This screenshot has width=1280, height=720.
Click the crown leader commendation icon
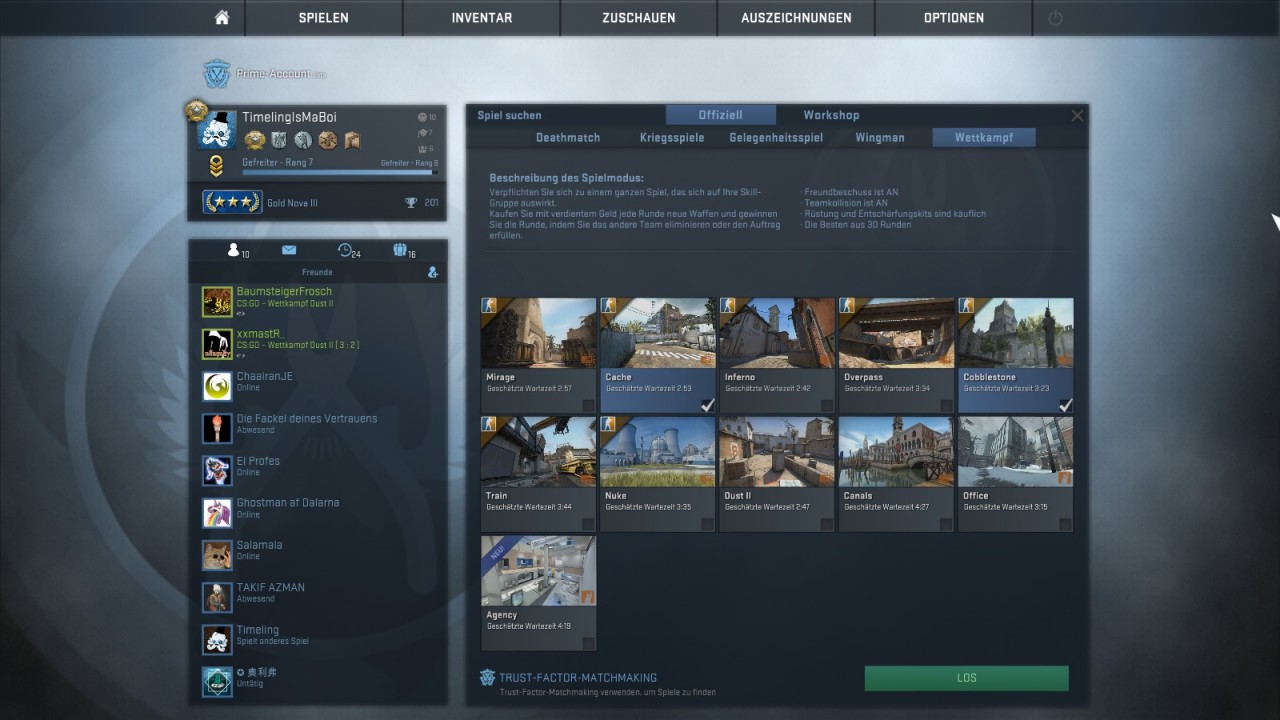[x=422, y=148]
